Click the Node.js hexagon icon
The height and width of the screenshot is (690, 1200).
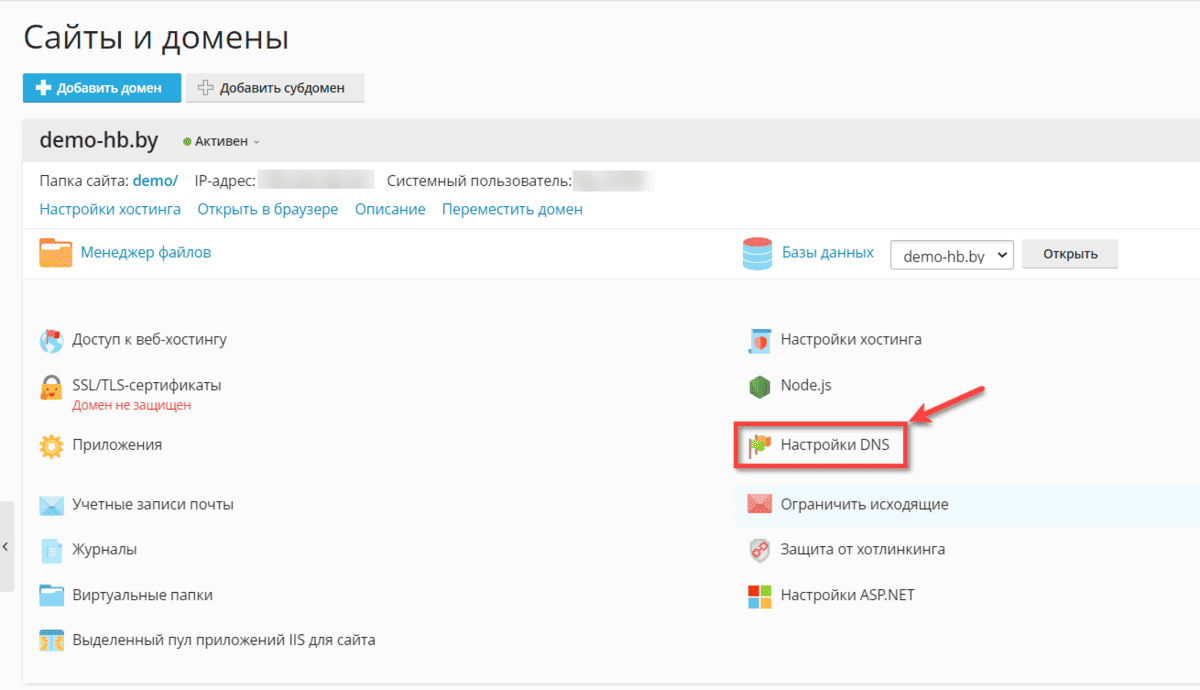[x=760, y=386]
